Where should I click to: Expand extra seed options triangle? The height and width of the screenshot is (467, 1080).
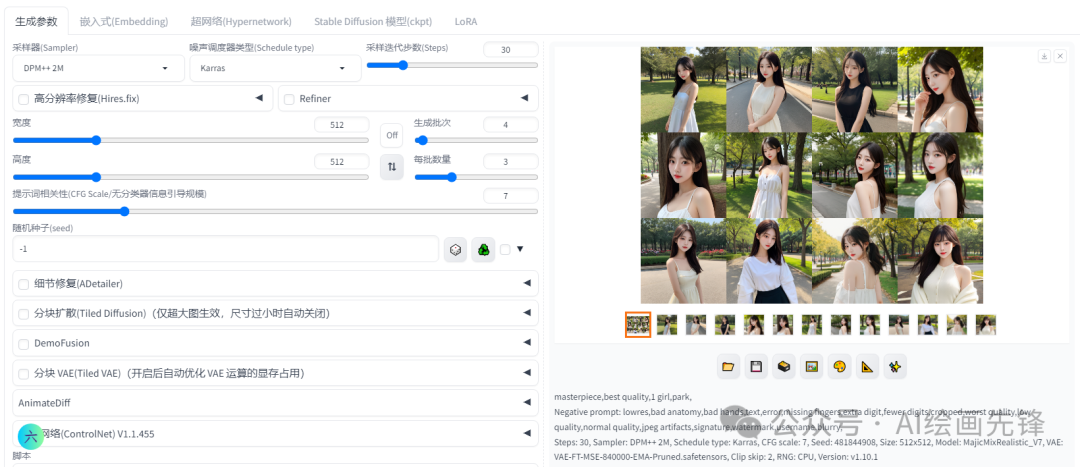520,249
